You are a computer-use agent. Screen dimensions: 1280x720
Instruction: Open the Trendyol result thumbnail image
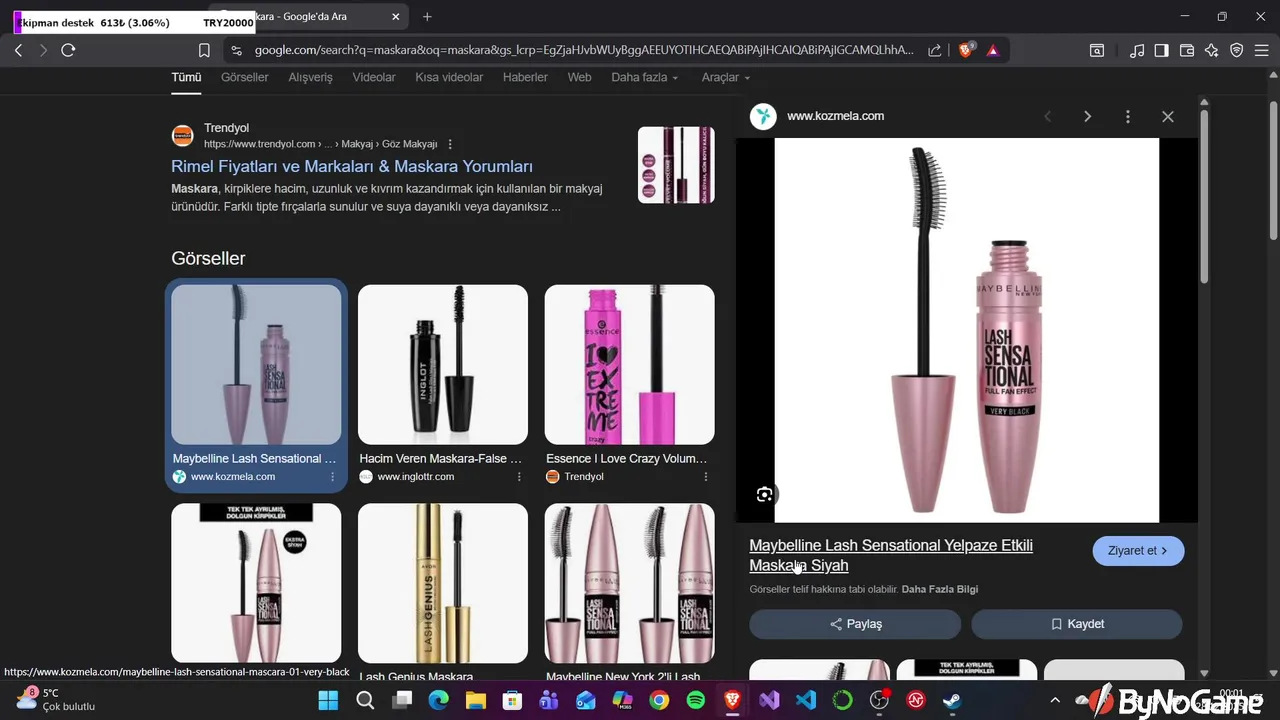pos(676,165)
